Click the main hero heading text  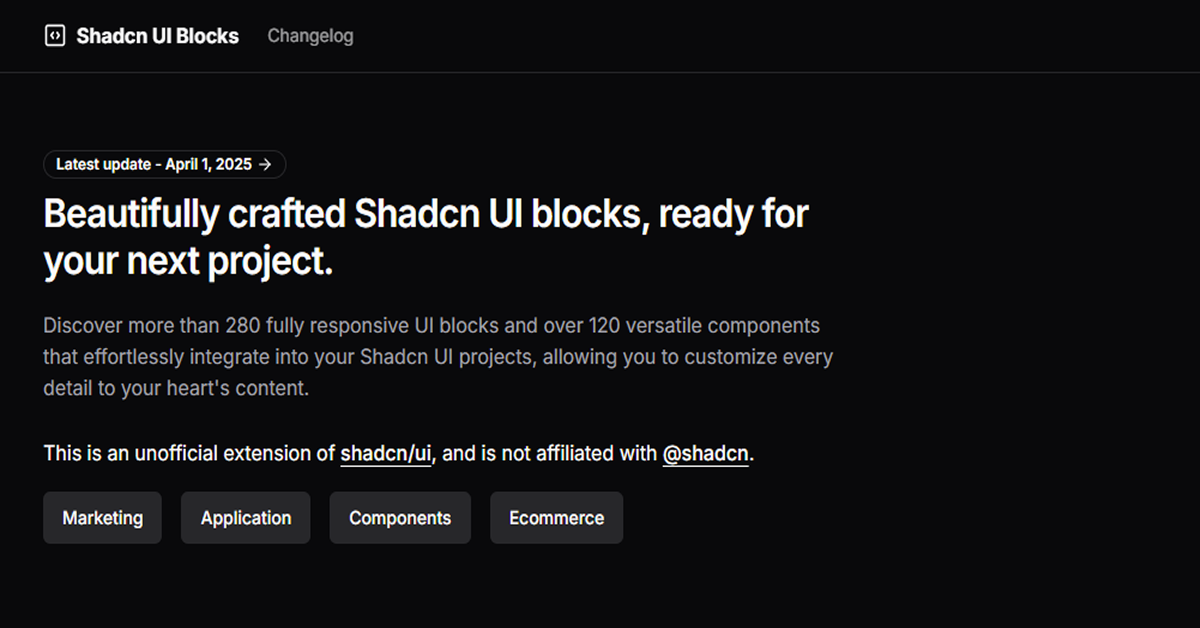point(425,236)
